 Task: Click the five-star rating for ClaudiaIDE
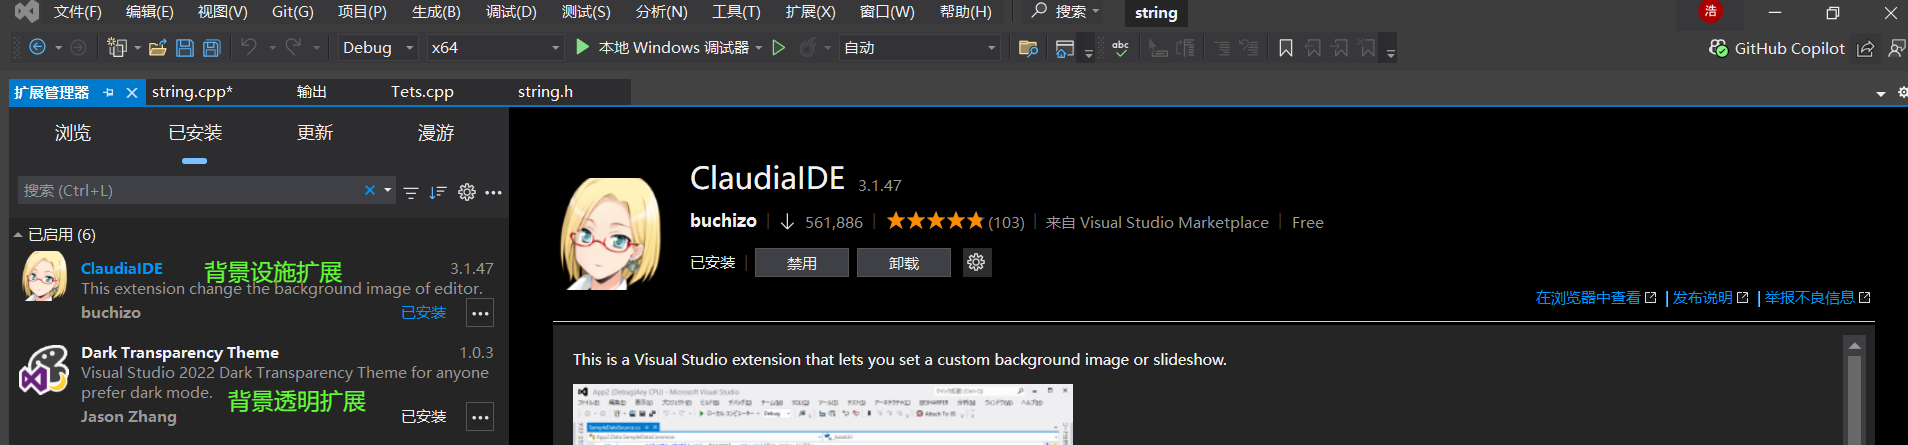935,221
